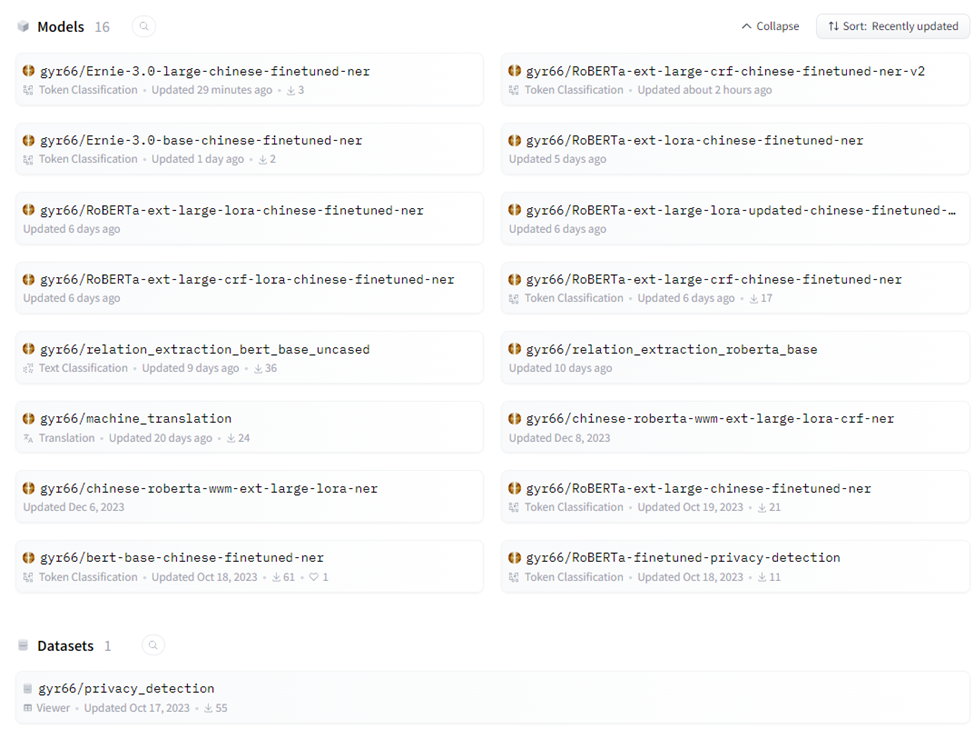The image size is (977, 739).
Task: Click the Models count number 16
Action: click(102, 27)
